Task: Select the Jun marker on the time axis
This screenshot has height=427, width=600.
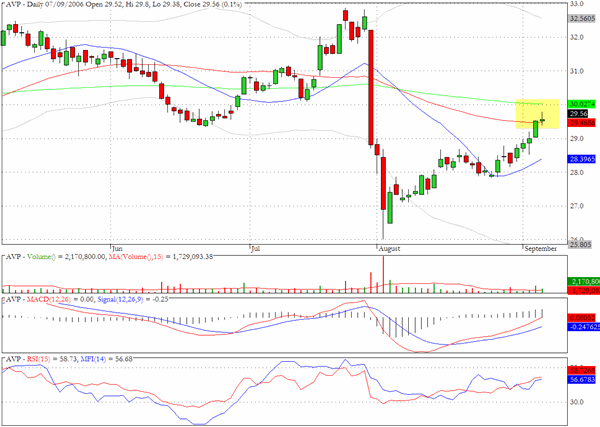Action: tap(117, 248)
